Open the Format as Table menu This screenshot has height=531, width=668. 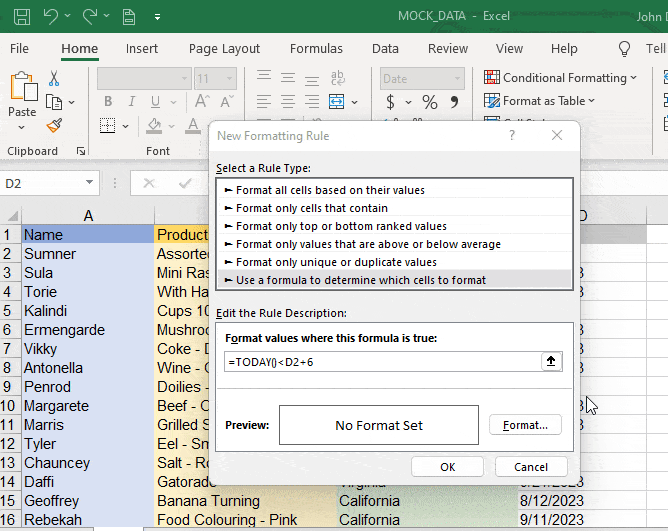pyautogui.click(x=539, y=101)
